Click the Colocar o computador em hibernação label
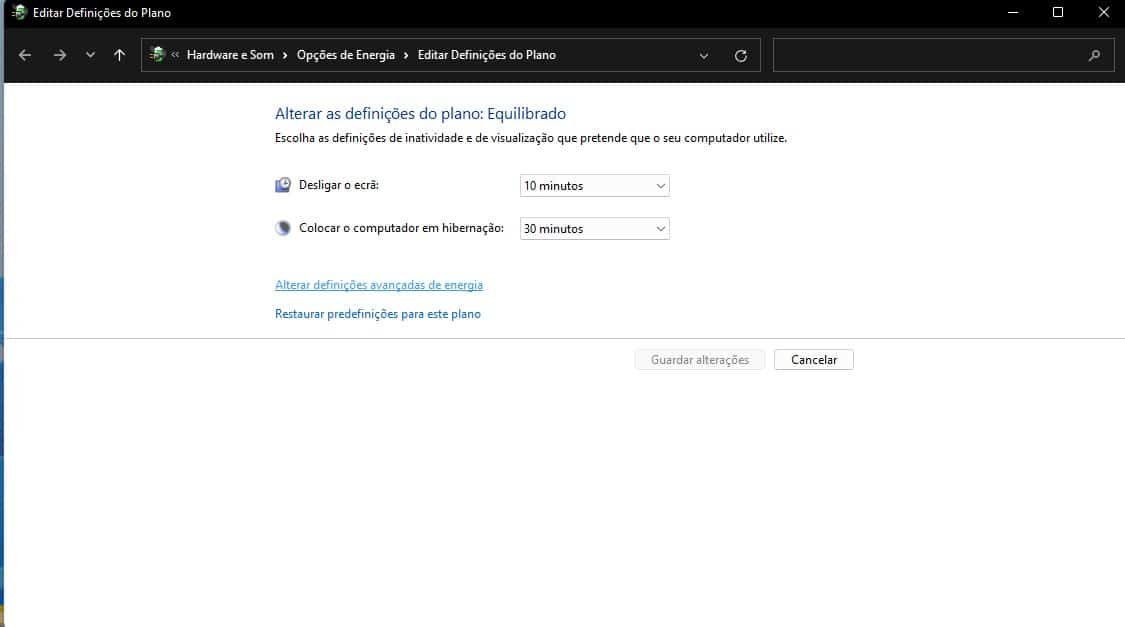The width and height of the screenshot is (1125, 627). point(402,228)
